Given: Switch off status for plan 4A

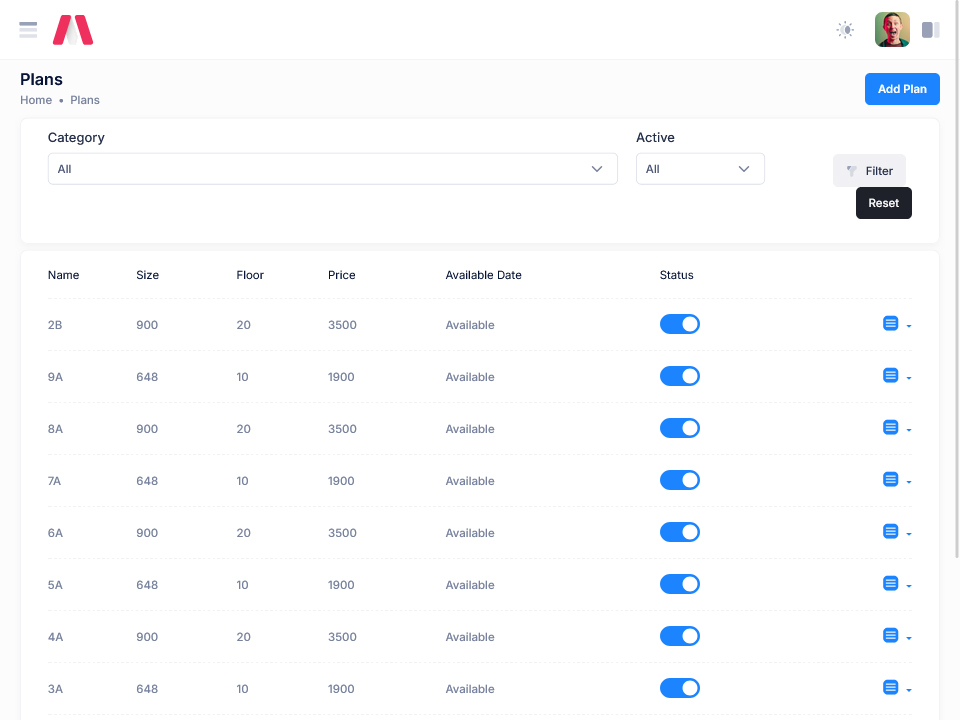Looking at the screenshot, I should pyautogui.click(x=679, y=636).
